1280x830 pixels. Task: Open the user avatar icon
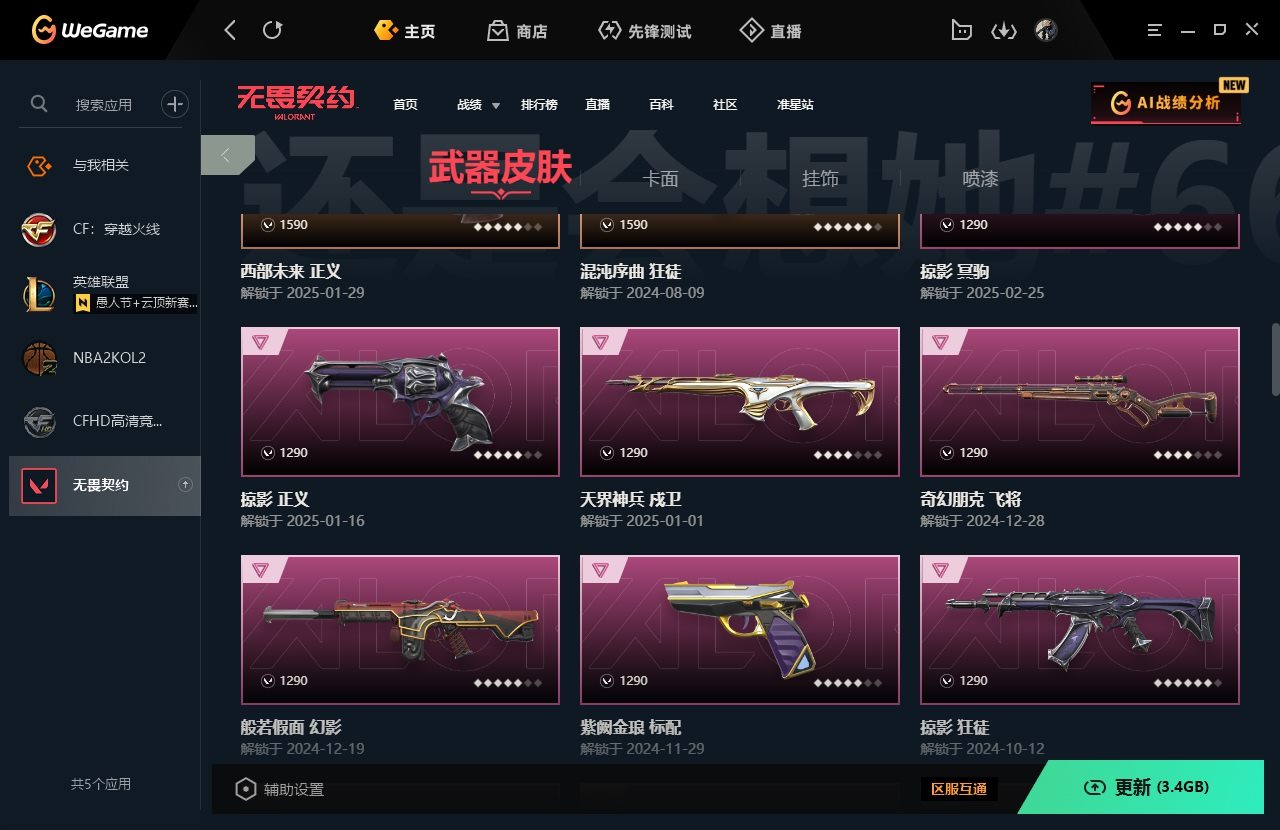pos(1046,31)
